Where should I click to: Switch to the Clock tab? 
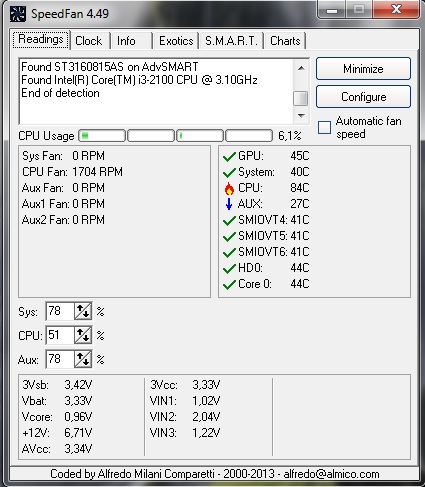click(x=90, y=41)
